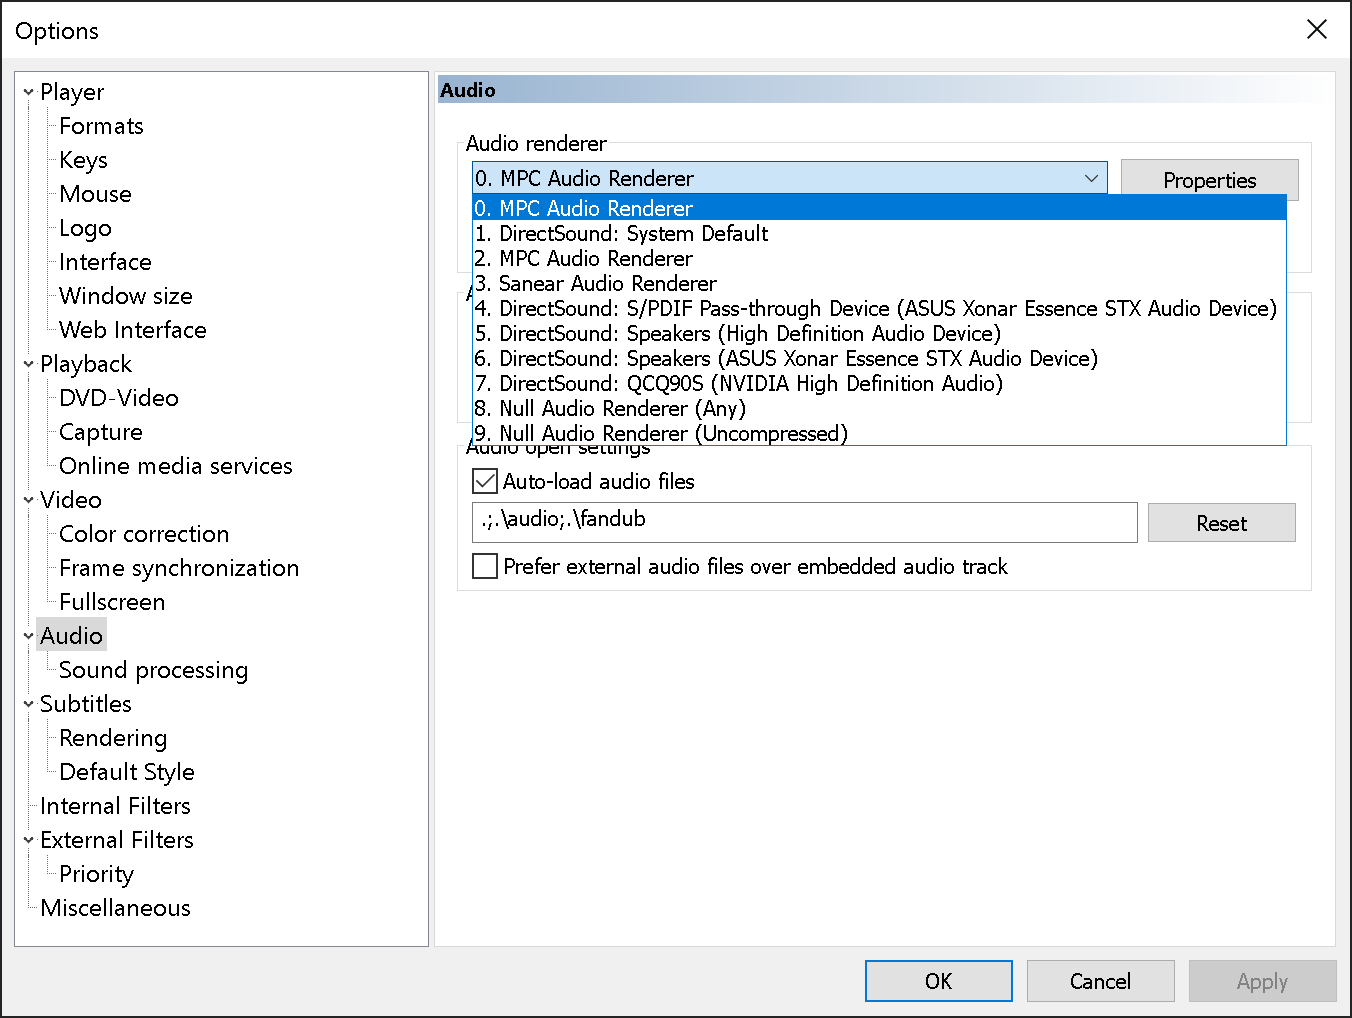The width and height of the screenshot is (1352, 1018).
Task: Open the Interface page
Action: pyautogui.click(x=105, y=262)
